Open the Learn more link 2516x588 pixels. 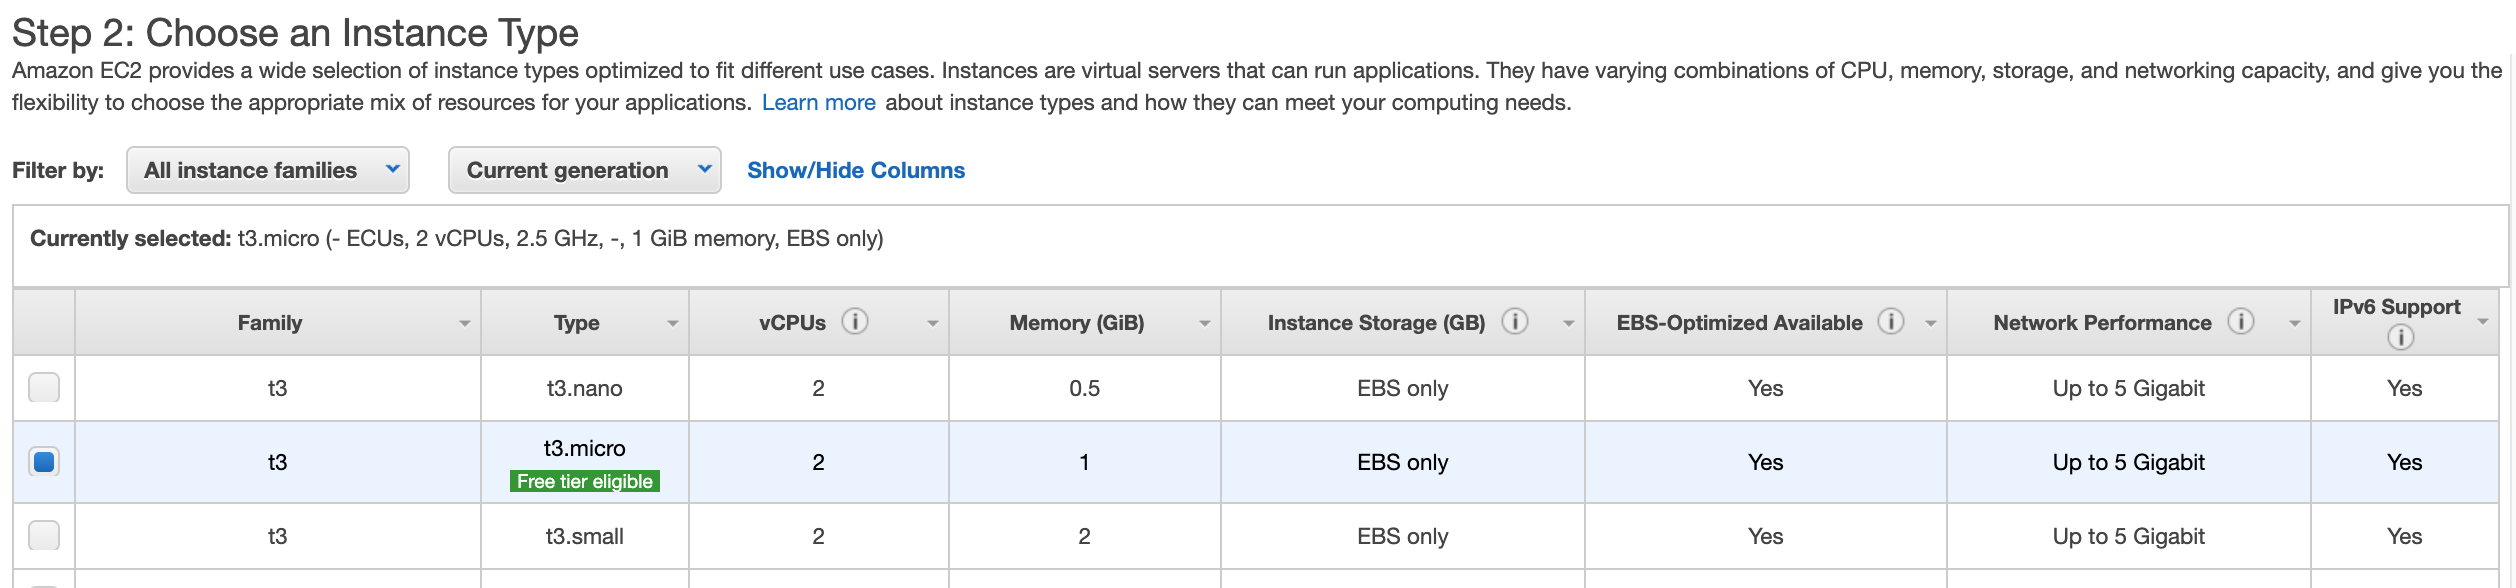[819, 102]
